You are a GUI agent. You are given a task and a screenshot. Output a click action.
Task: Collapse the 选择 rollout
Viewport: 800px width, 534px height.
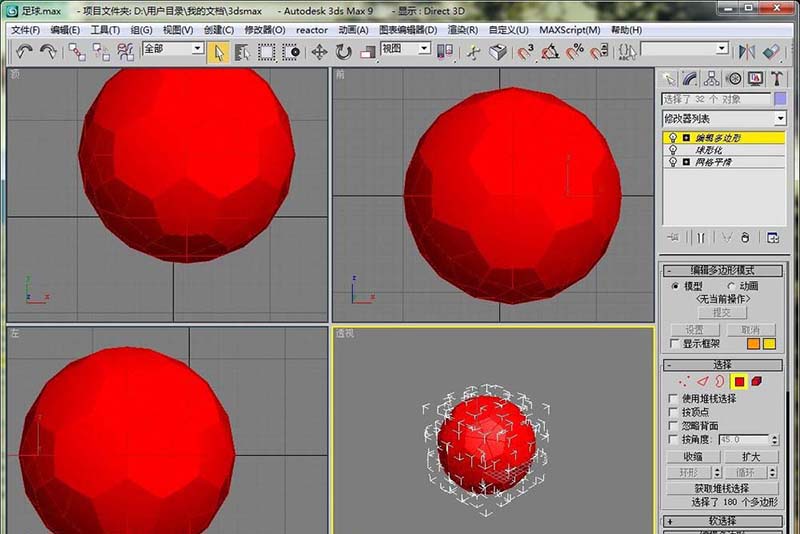coord(722,365)
